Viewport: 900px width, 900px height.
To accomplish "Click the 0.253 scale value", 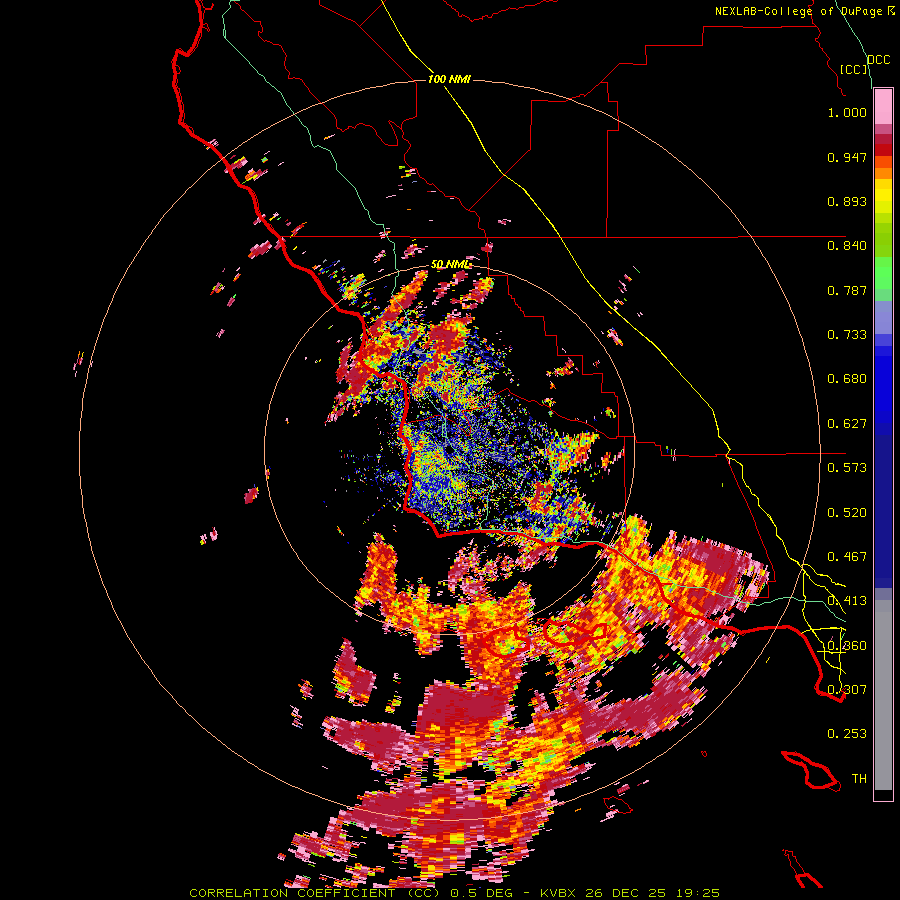I will click(847, 734).
